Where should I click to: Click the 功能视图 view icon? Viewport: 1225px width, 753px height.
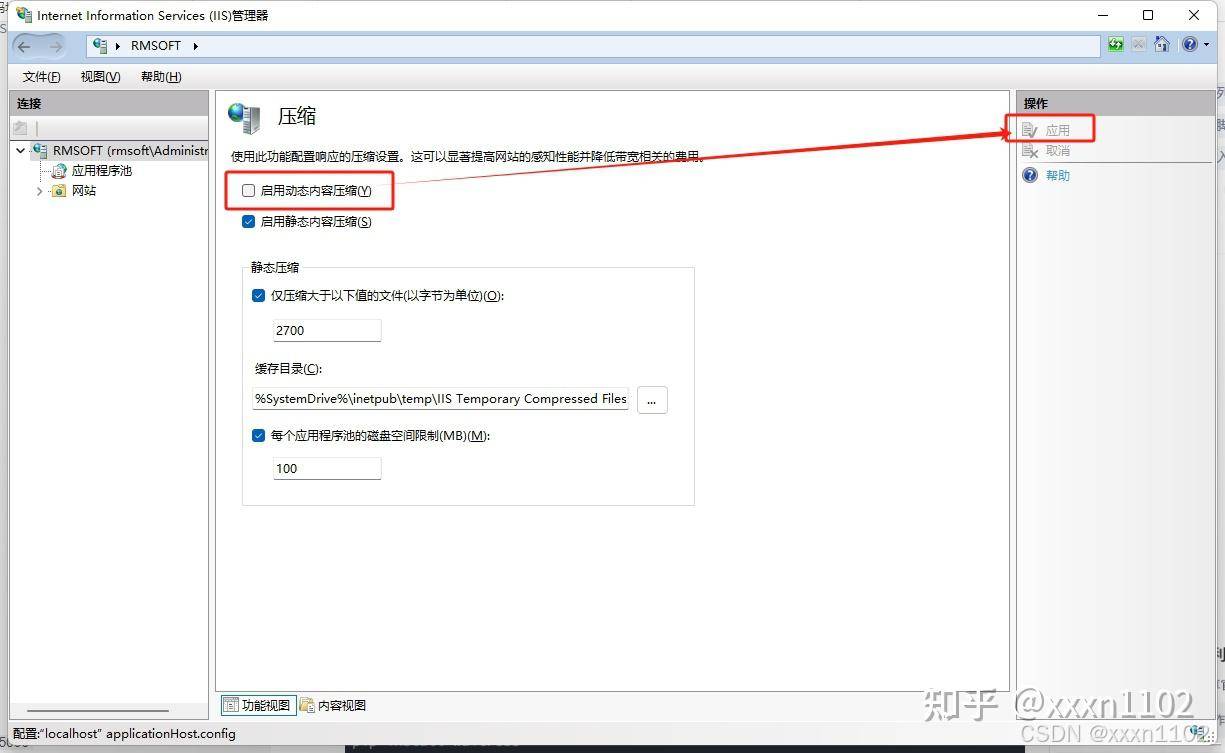coord(231,705)
